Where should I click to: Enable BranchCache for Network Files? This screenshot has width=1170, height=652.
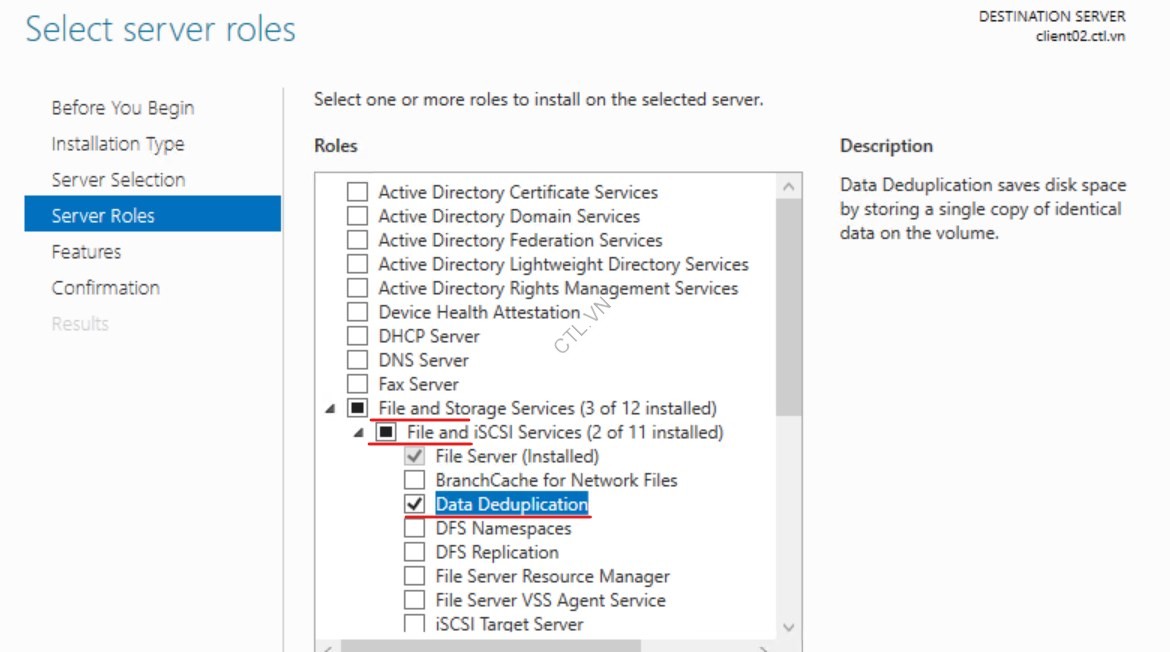[414, 480]
